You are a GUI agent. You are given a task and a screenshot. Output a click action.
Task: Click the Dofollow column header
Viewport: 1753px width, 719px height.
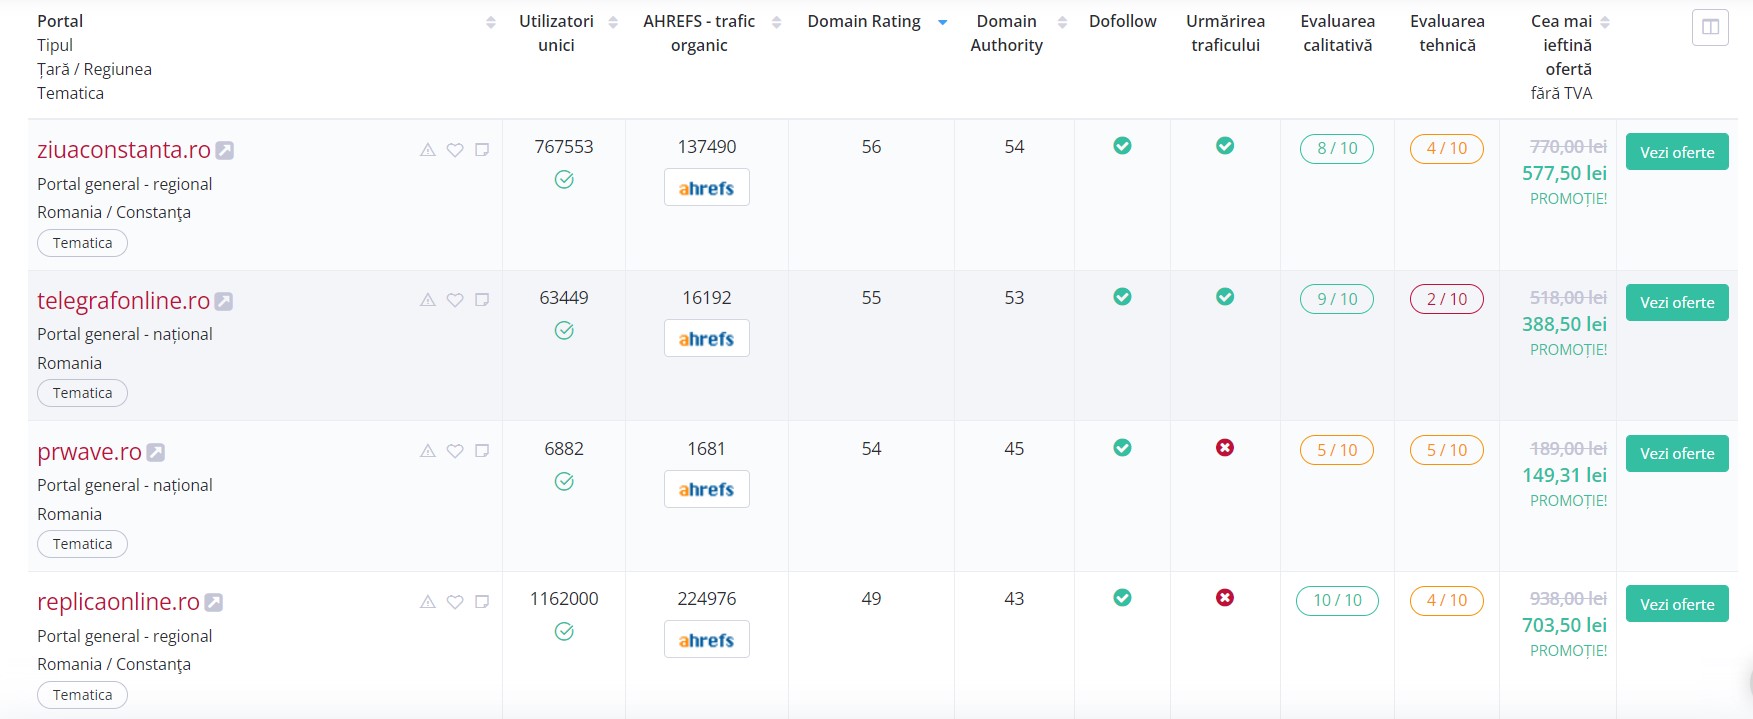(x=1122, y=21)
